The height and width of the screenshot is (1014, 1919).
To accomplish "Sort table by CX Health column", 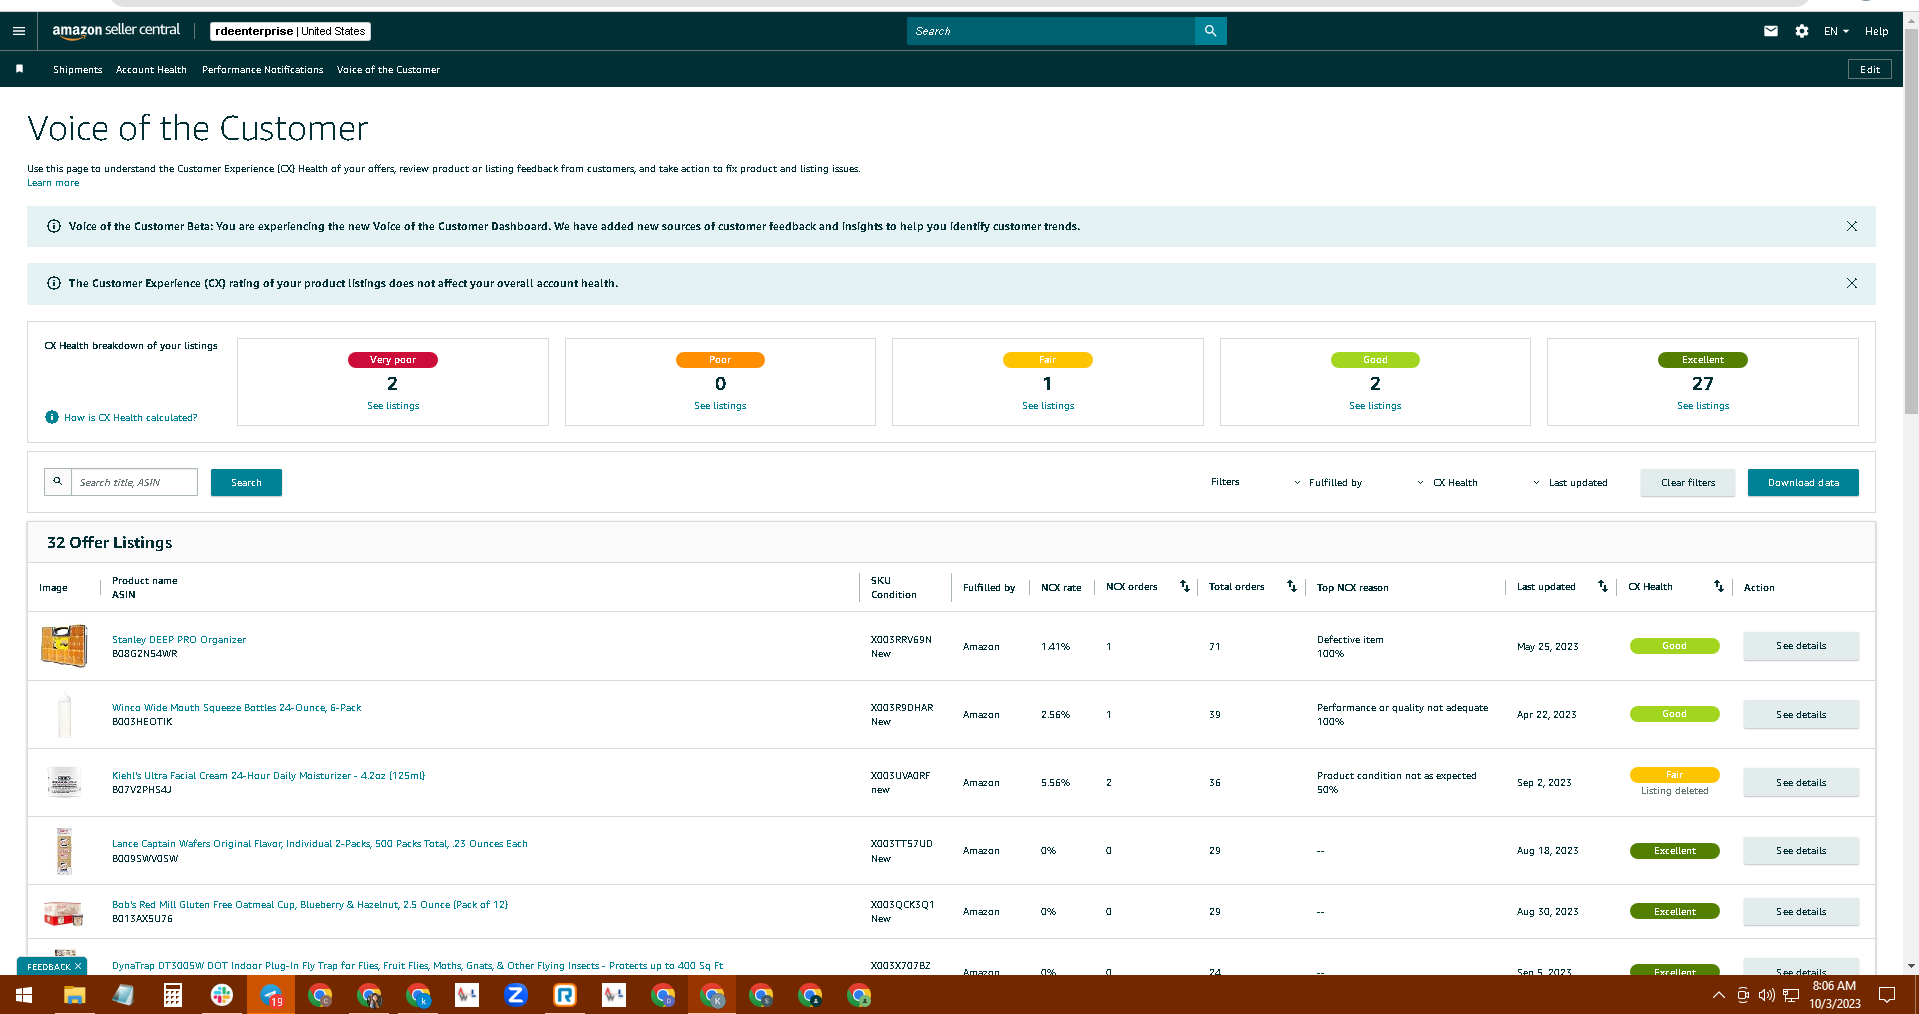I will (1719, 586).
